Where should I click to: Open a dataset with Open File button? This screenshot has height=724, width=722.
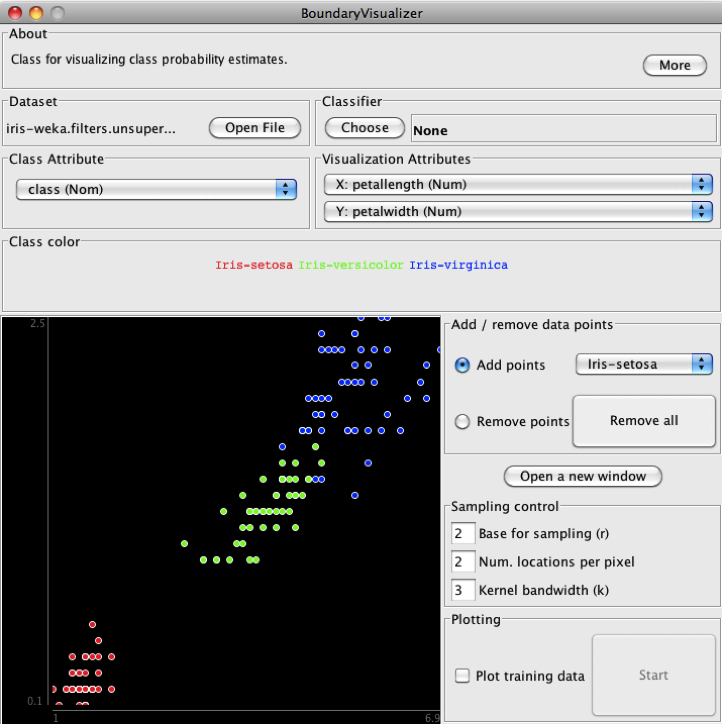[x=254, y=128]
